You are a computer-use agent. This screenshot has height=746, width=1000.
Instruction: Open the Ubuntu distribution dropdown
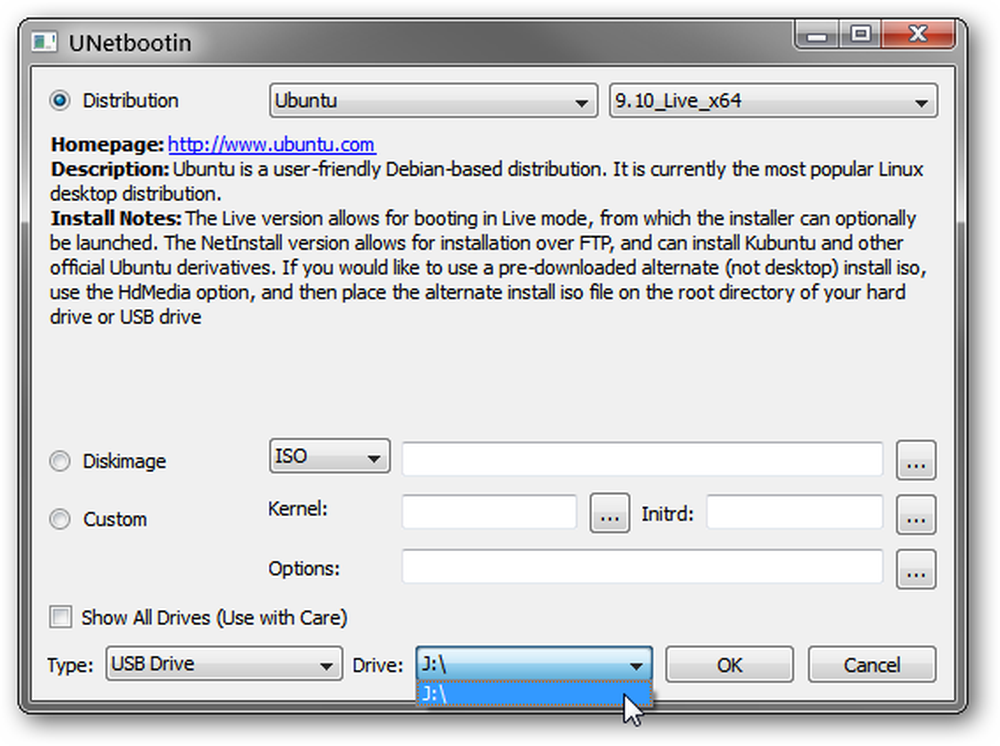pos(433,101)
